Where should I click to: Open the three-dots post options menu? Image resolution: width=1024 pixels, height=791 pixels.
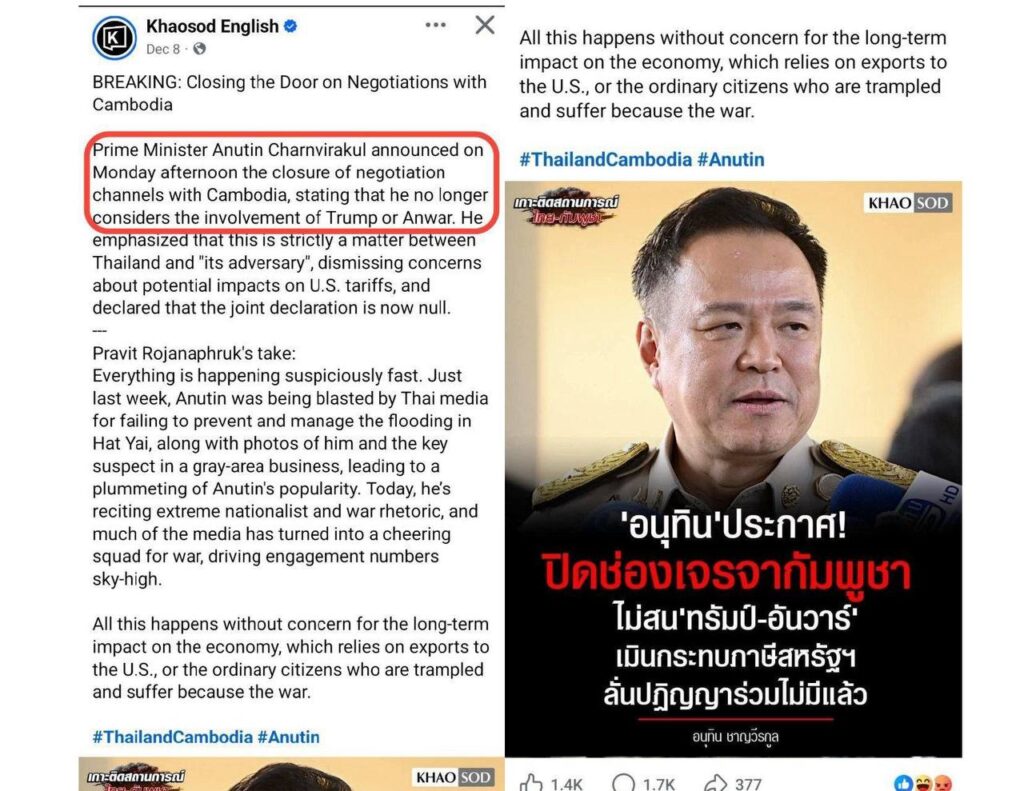tap(435, 25)
